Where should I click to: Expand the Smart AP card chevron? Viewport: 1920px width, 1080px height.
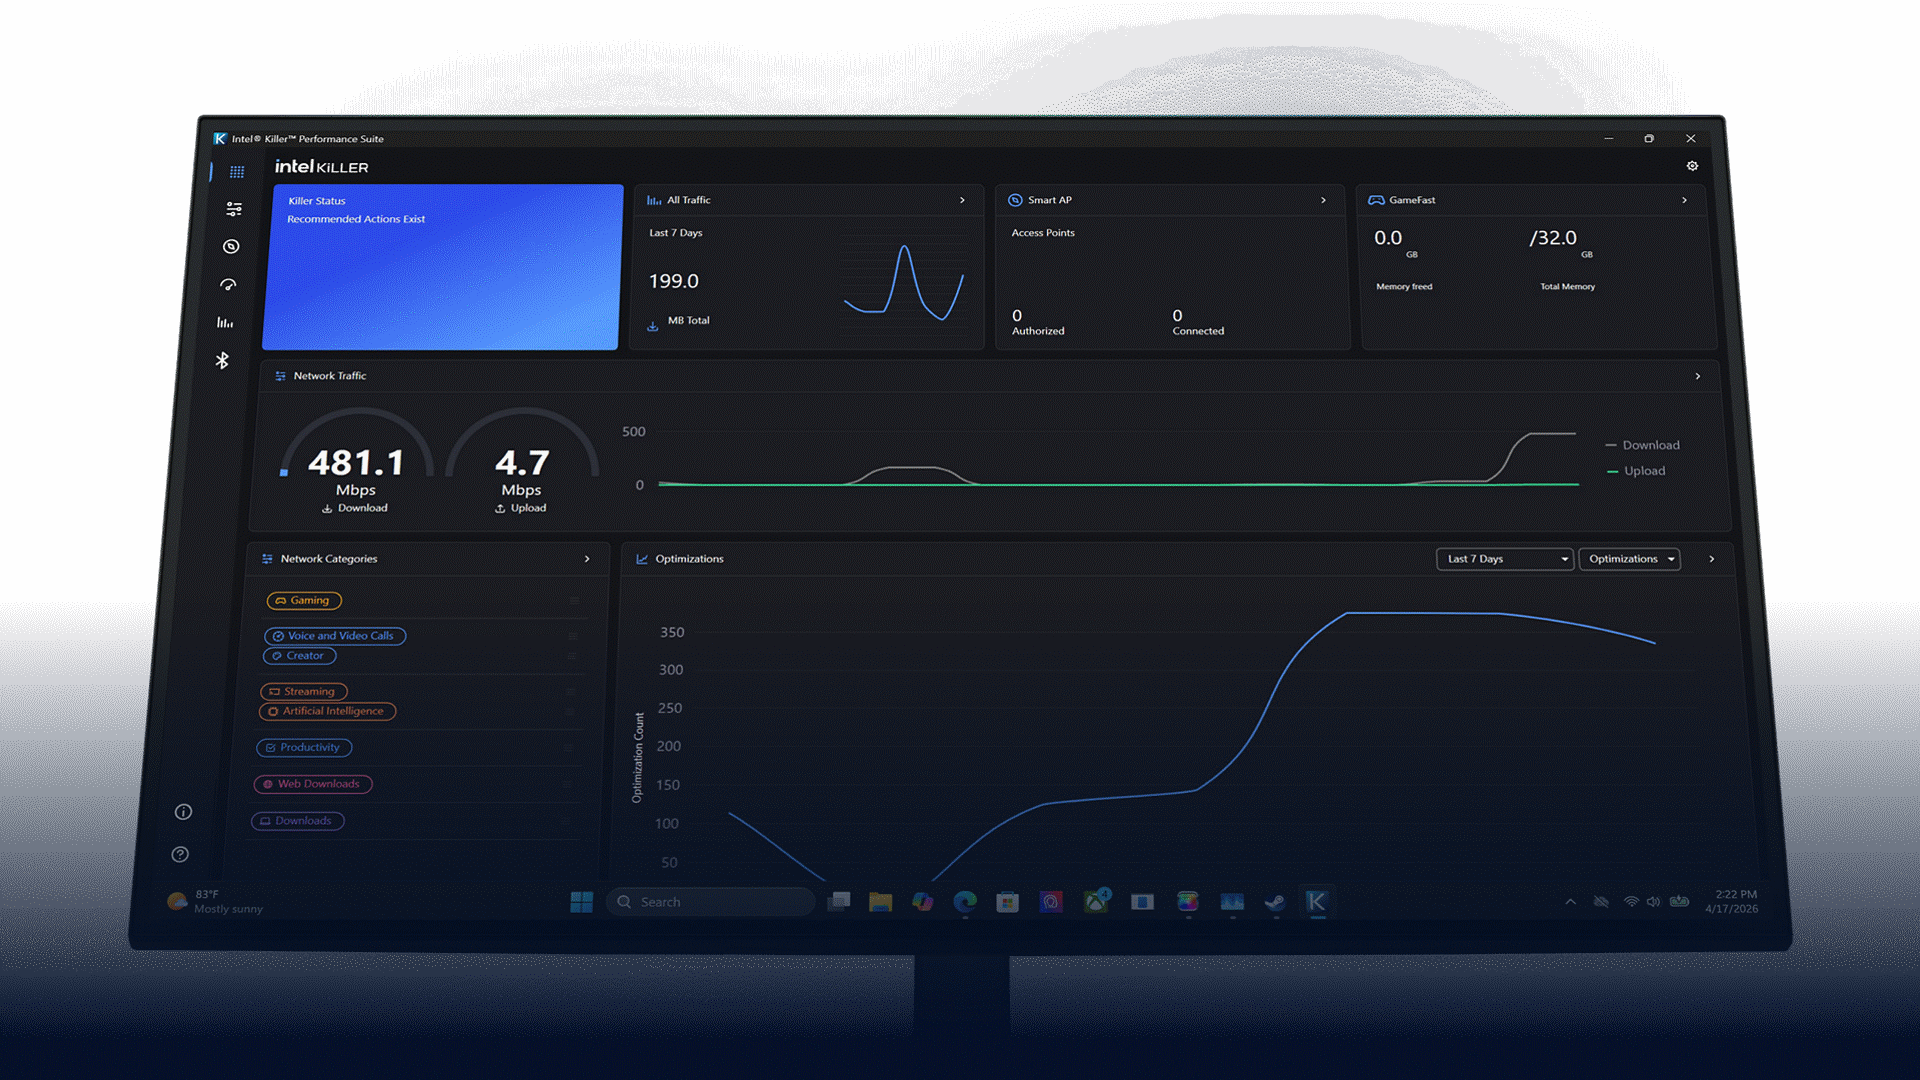(x=1324, y=200)
